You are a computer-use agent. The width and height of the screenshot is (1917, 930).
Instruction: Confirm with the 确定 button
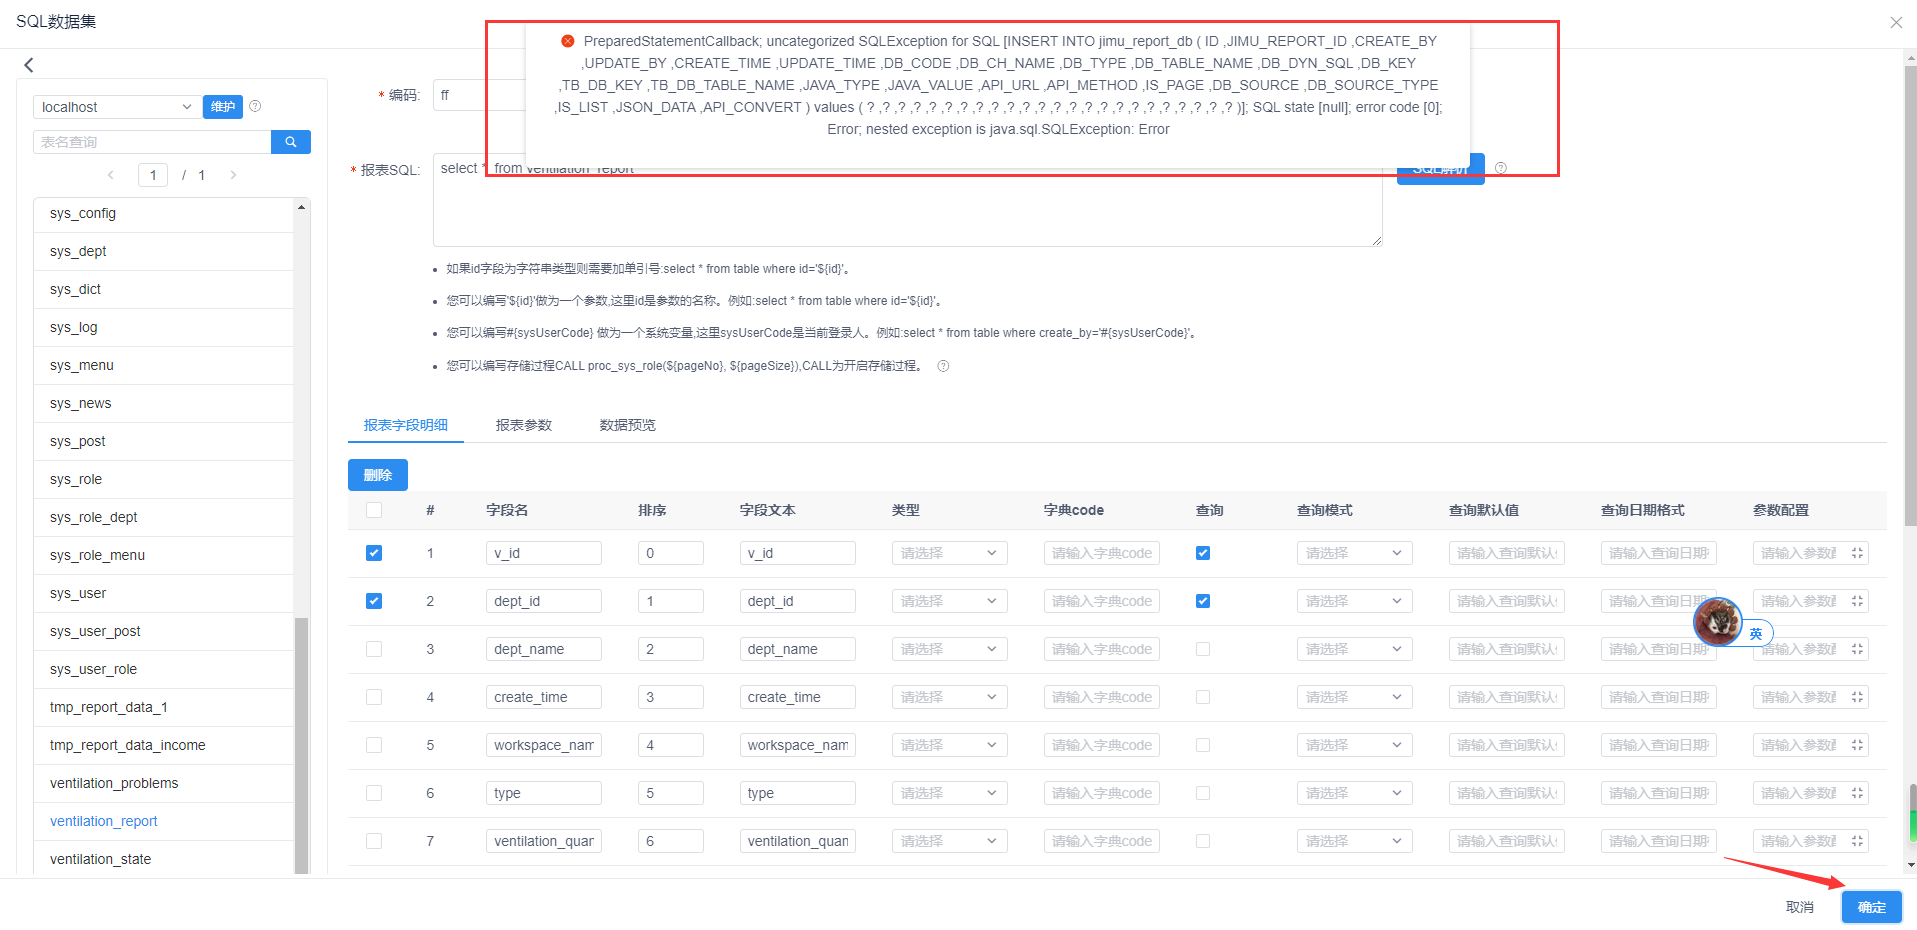point(1872,907)
